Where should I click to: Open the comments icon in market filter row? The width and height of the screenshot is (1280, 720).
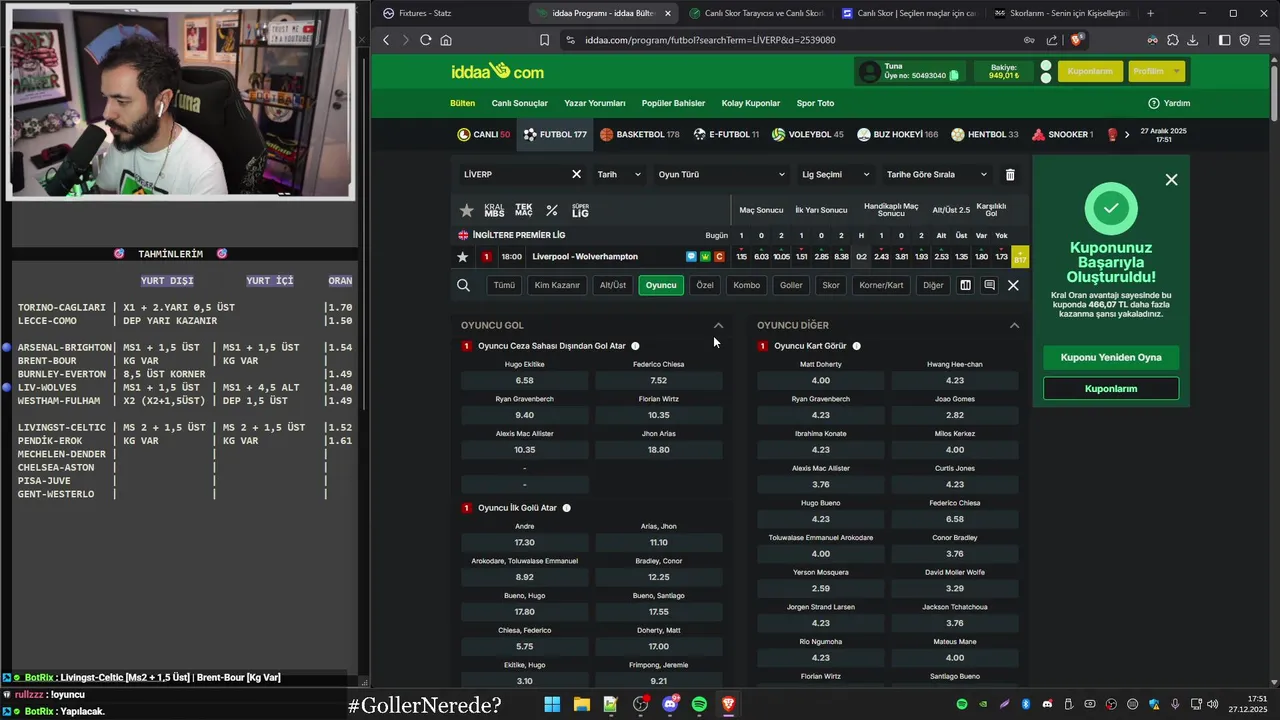pos(989,285)
